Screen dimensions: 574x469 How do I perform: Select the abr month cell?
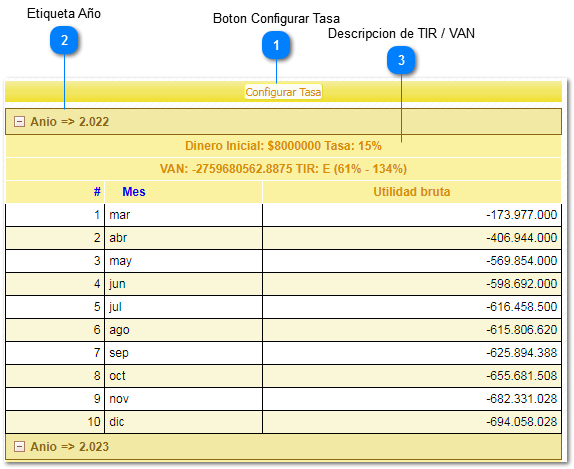(x=183, y=238)
